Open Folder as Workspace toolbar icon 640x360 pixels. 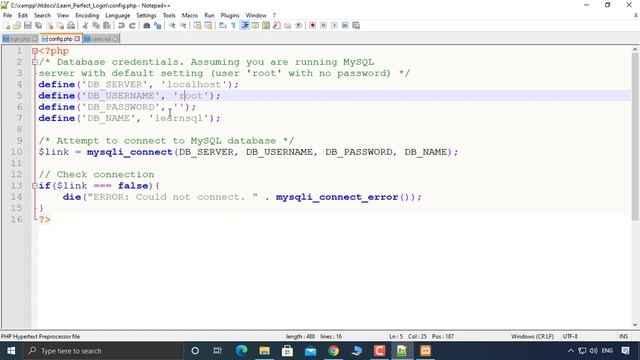288,25
